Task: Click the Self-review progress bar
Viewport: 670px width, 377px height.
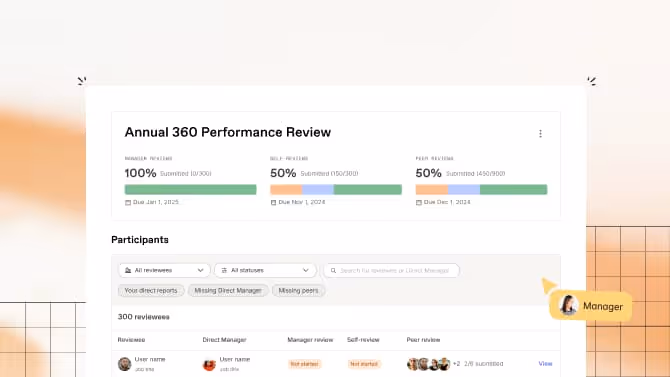Action: click(x=336, y=189)
